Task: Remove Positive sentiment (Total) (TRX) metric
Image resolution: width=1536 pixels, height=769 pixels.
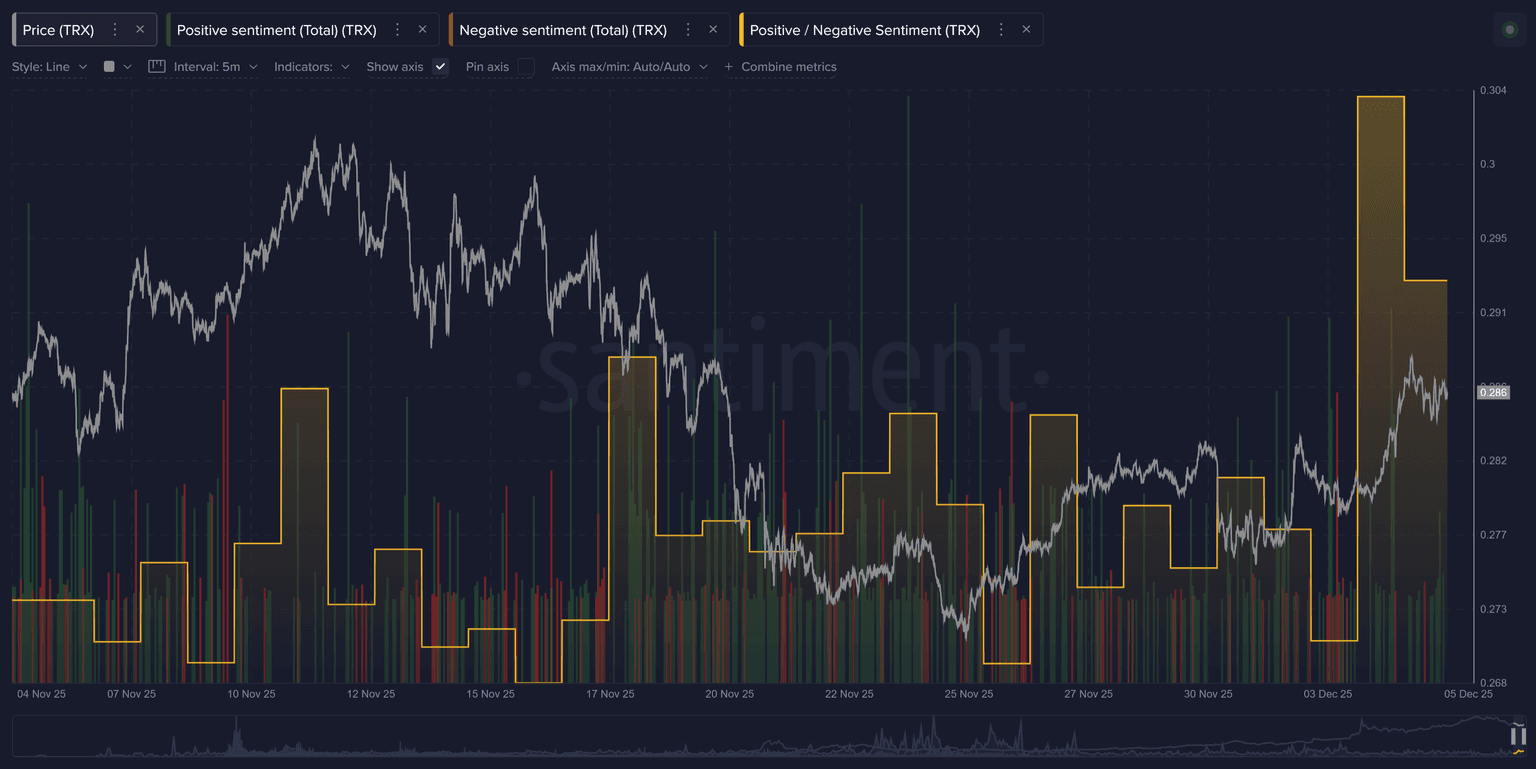Action: coord(422,30)
